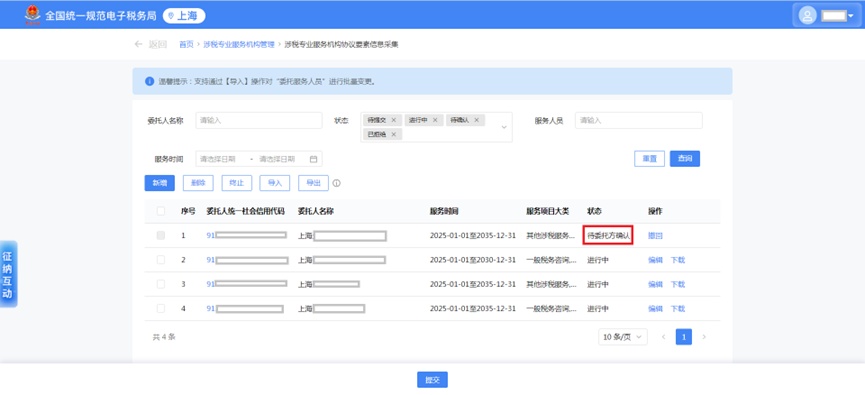Screen dimensions: 865x395
Task: Open the 10 条/页 page size dropdown
Action: point(623,337)
